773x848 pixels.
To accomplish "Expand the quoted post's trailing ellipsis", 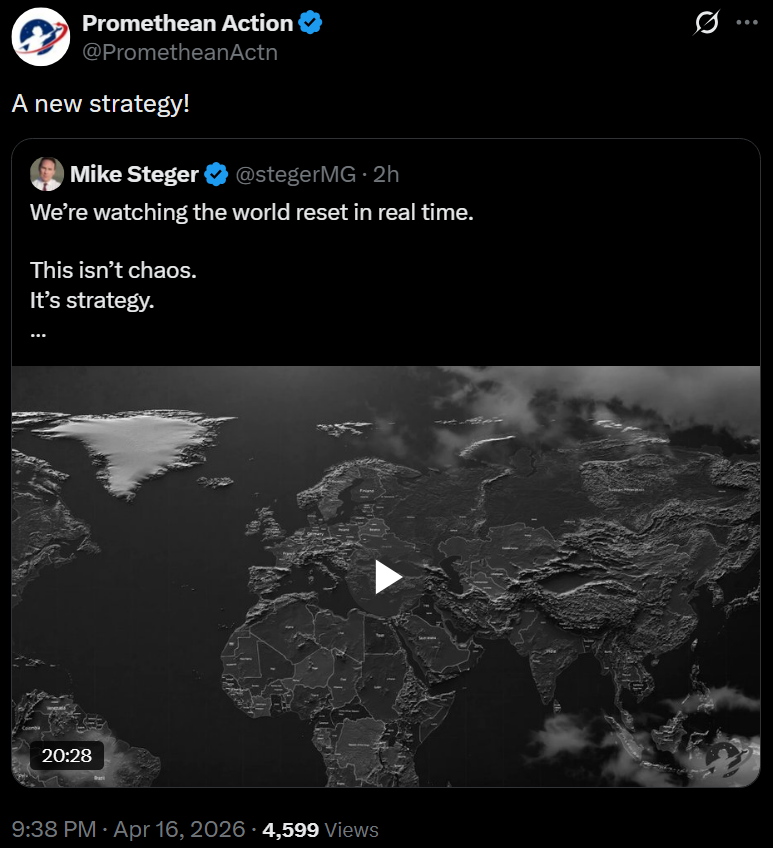I will [38, 330].
